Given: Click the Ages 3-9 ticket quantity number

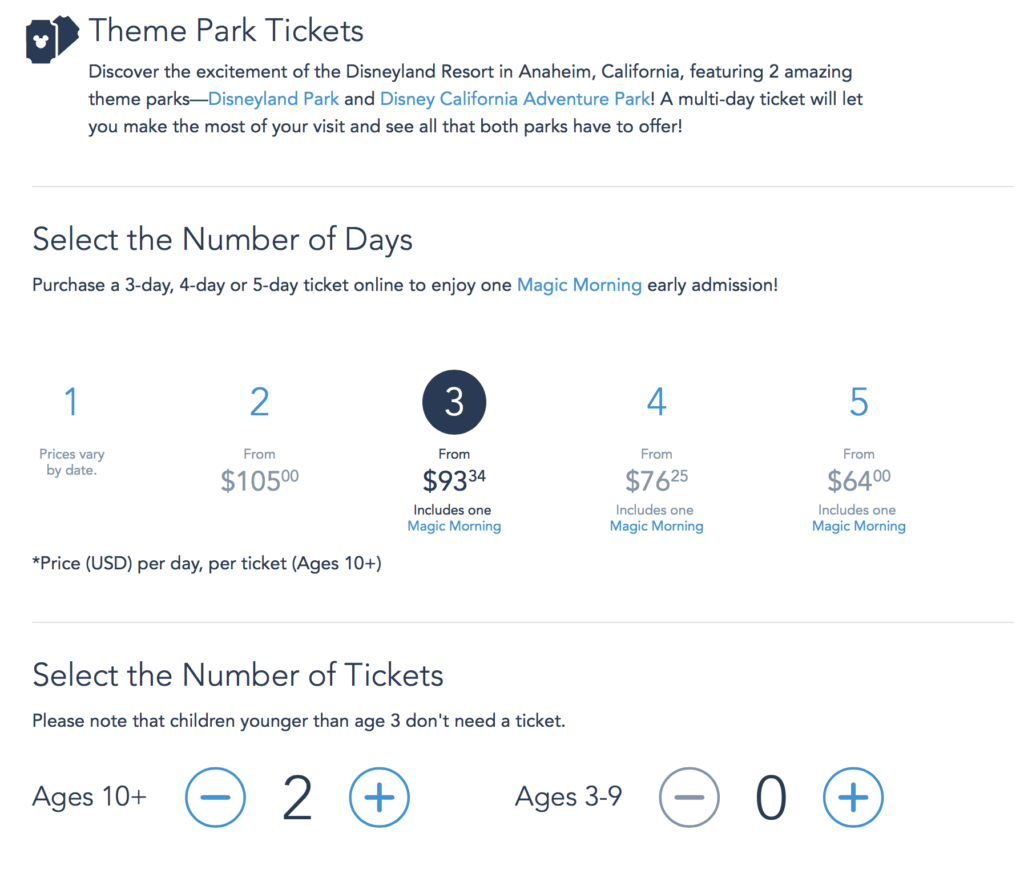Looking at the screenshot, I should (x=771, y=798).
